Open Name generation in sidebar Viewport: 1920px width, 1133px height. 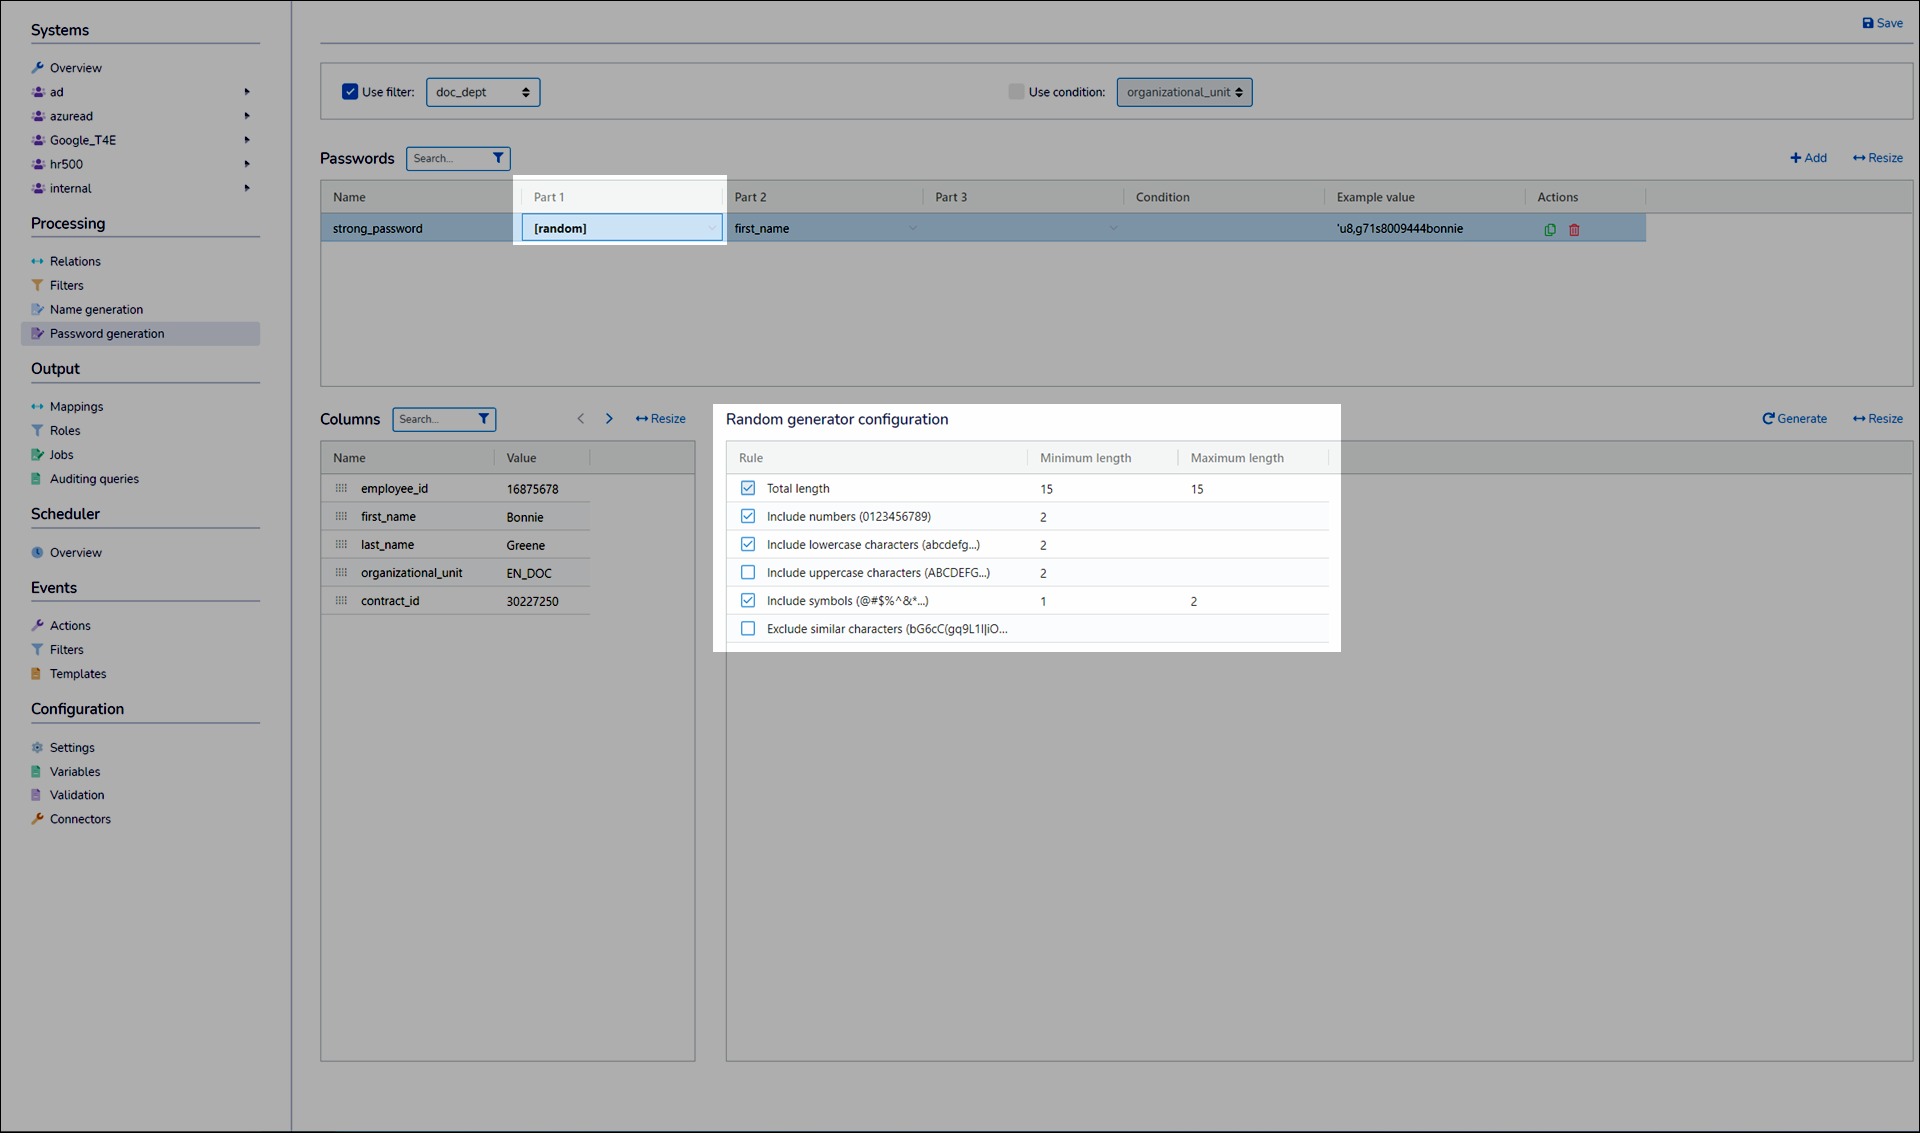tap(96, 310)
